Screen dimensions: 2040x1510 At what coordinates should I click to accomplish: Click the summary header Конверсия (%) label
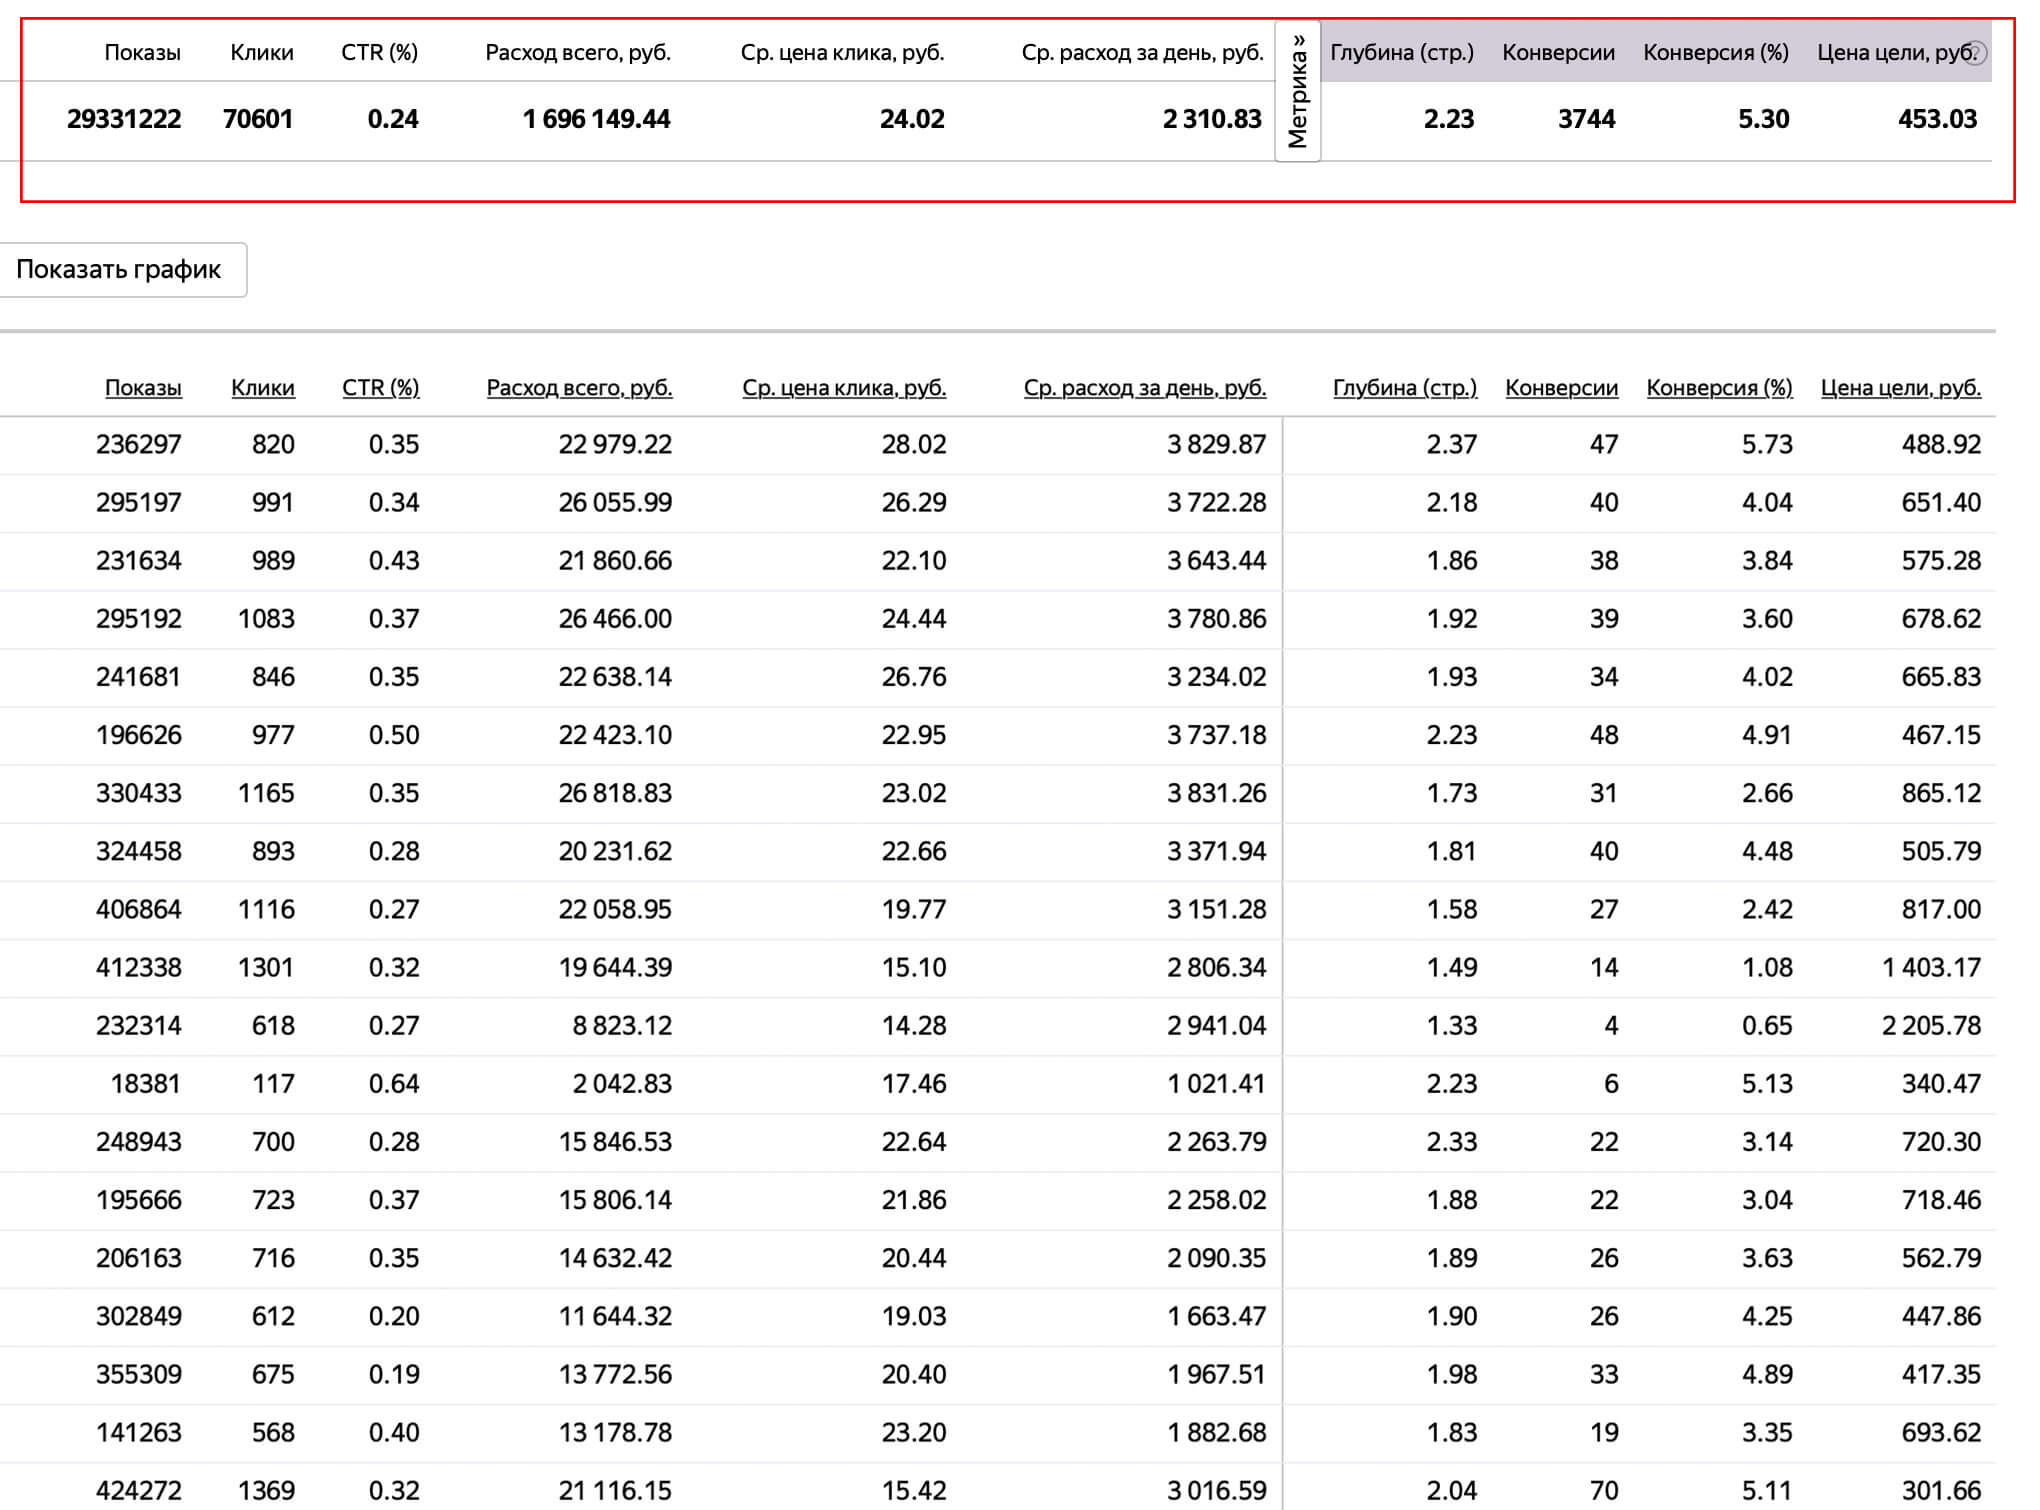click(x=1716, y=53)
